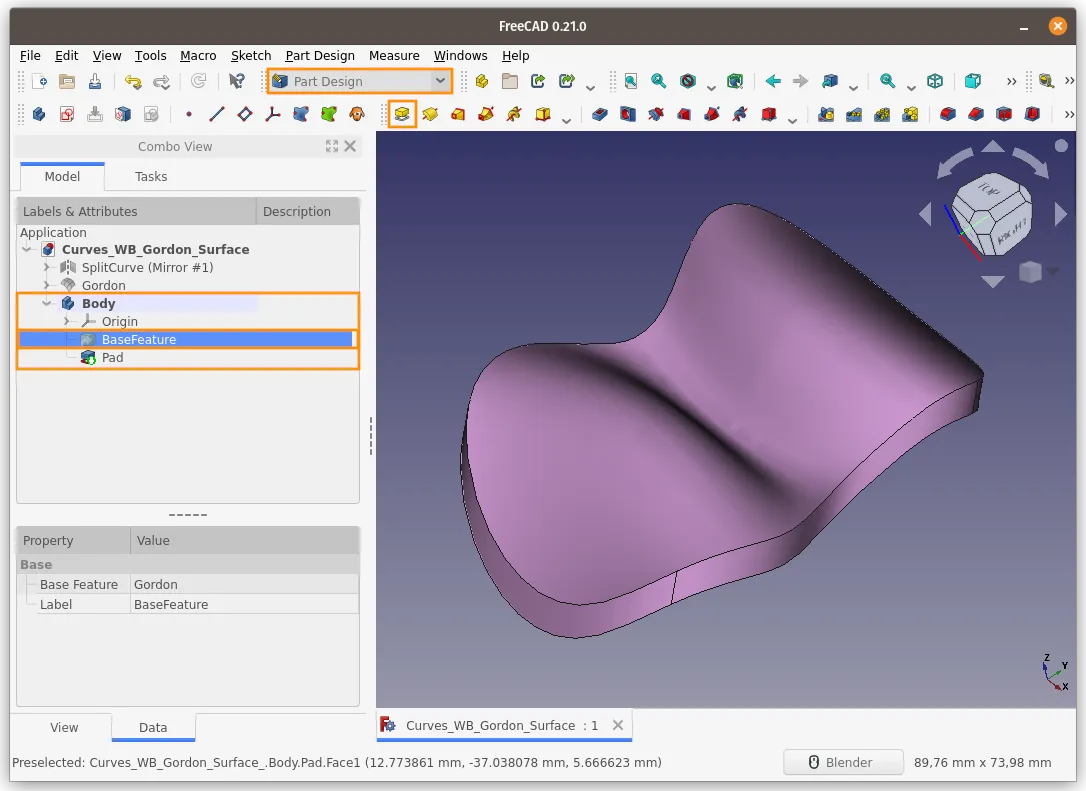Save the document using the Save icon
This screenshot has height=791, width=1086.
95,82
